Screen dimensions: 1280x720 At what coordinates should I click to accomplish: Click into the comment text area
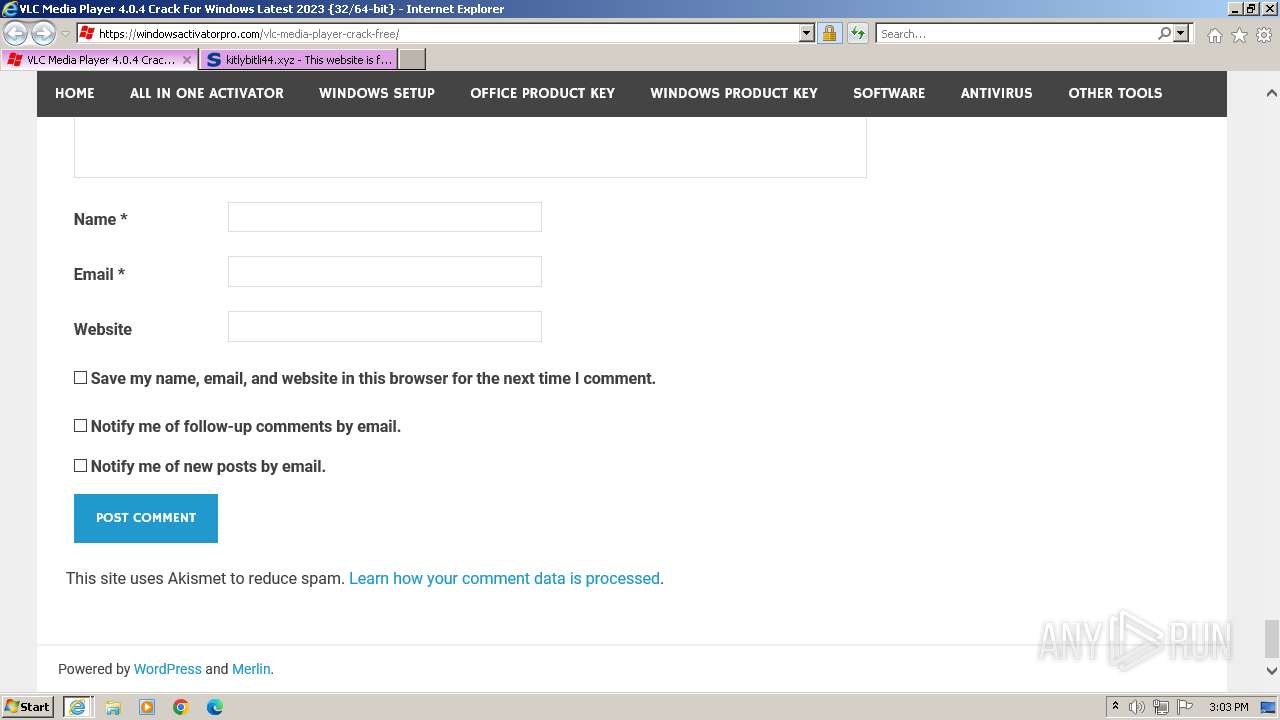tap(470, 148)
